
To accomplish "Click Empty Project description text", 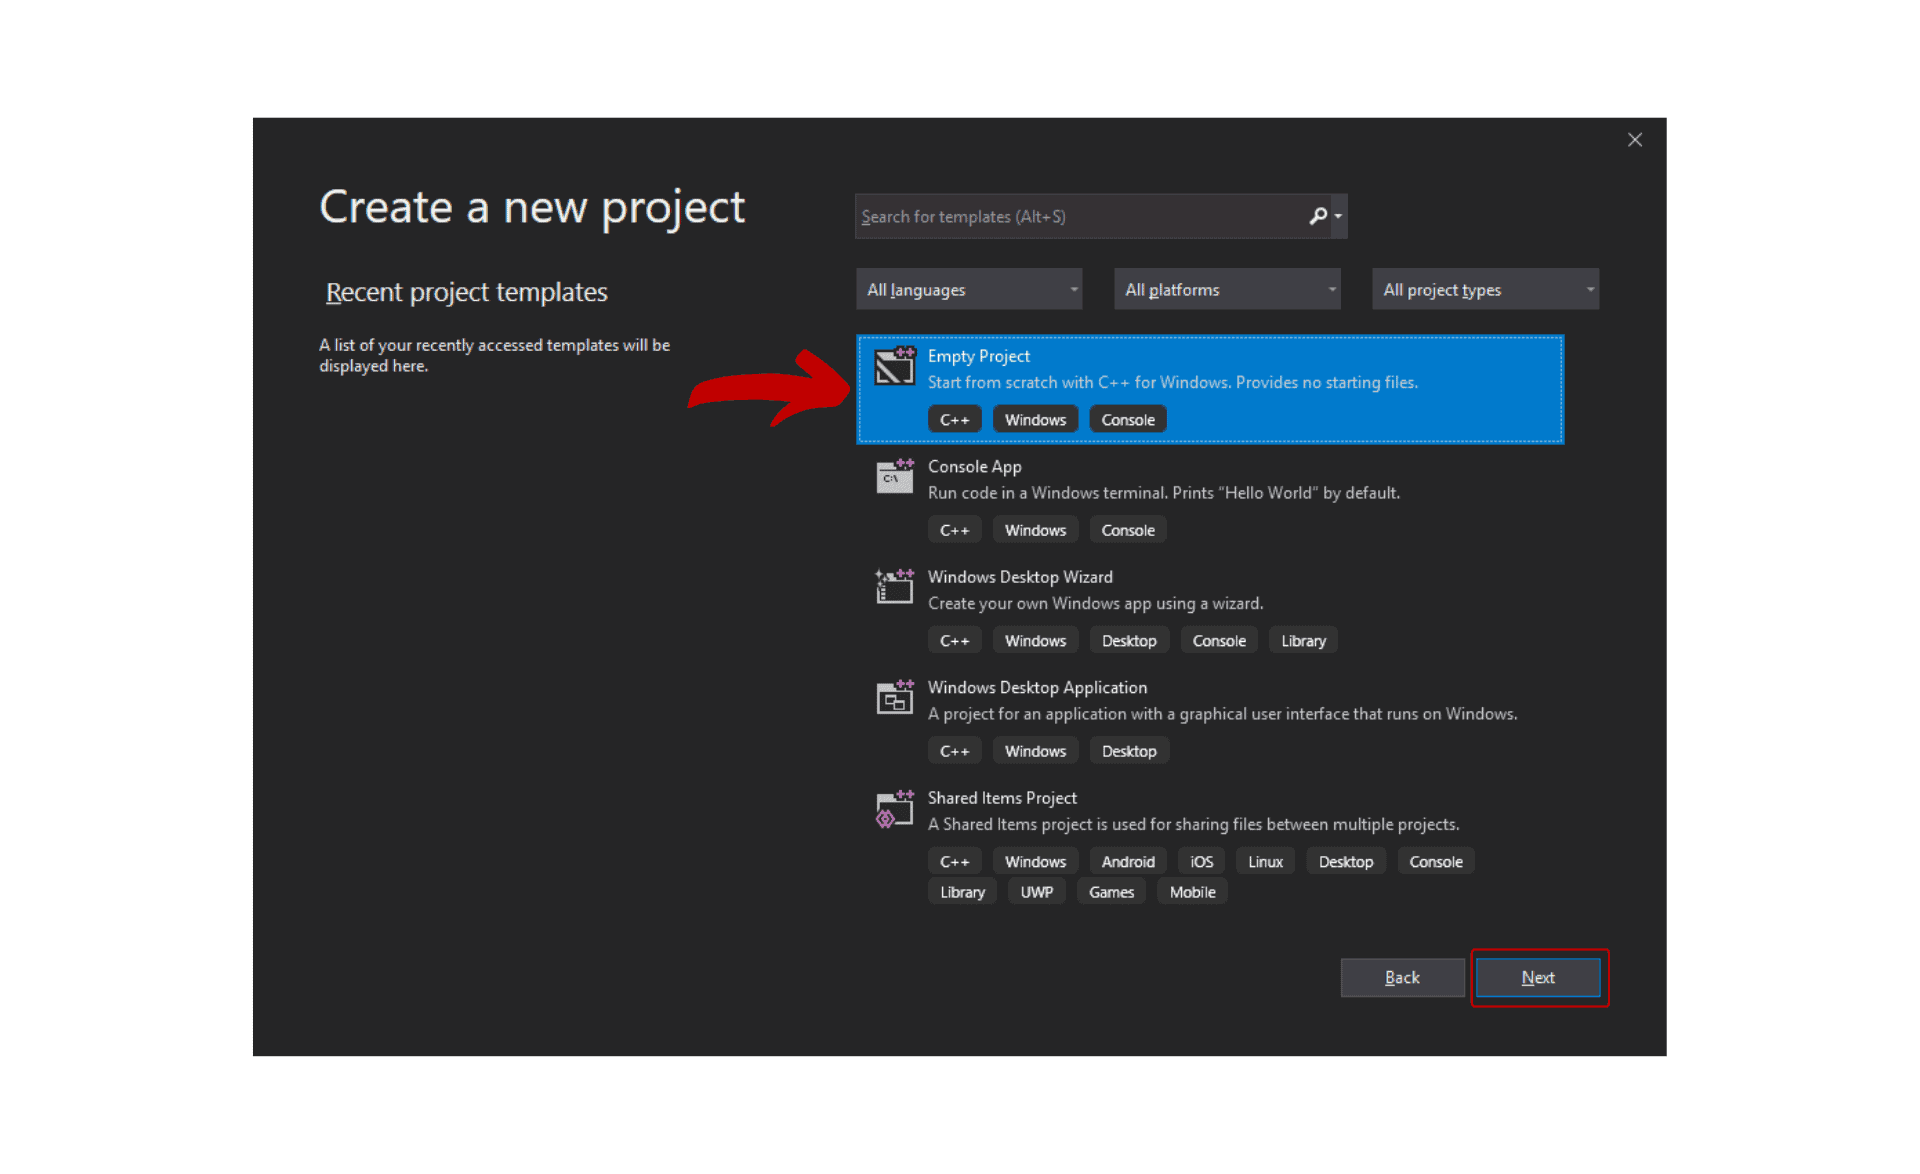I will pos(1172,382).
